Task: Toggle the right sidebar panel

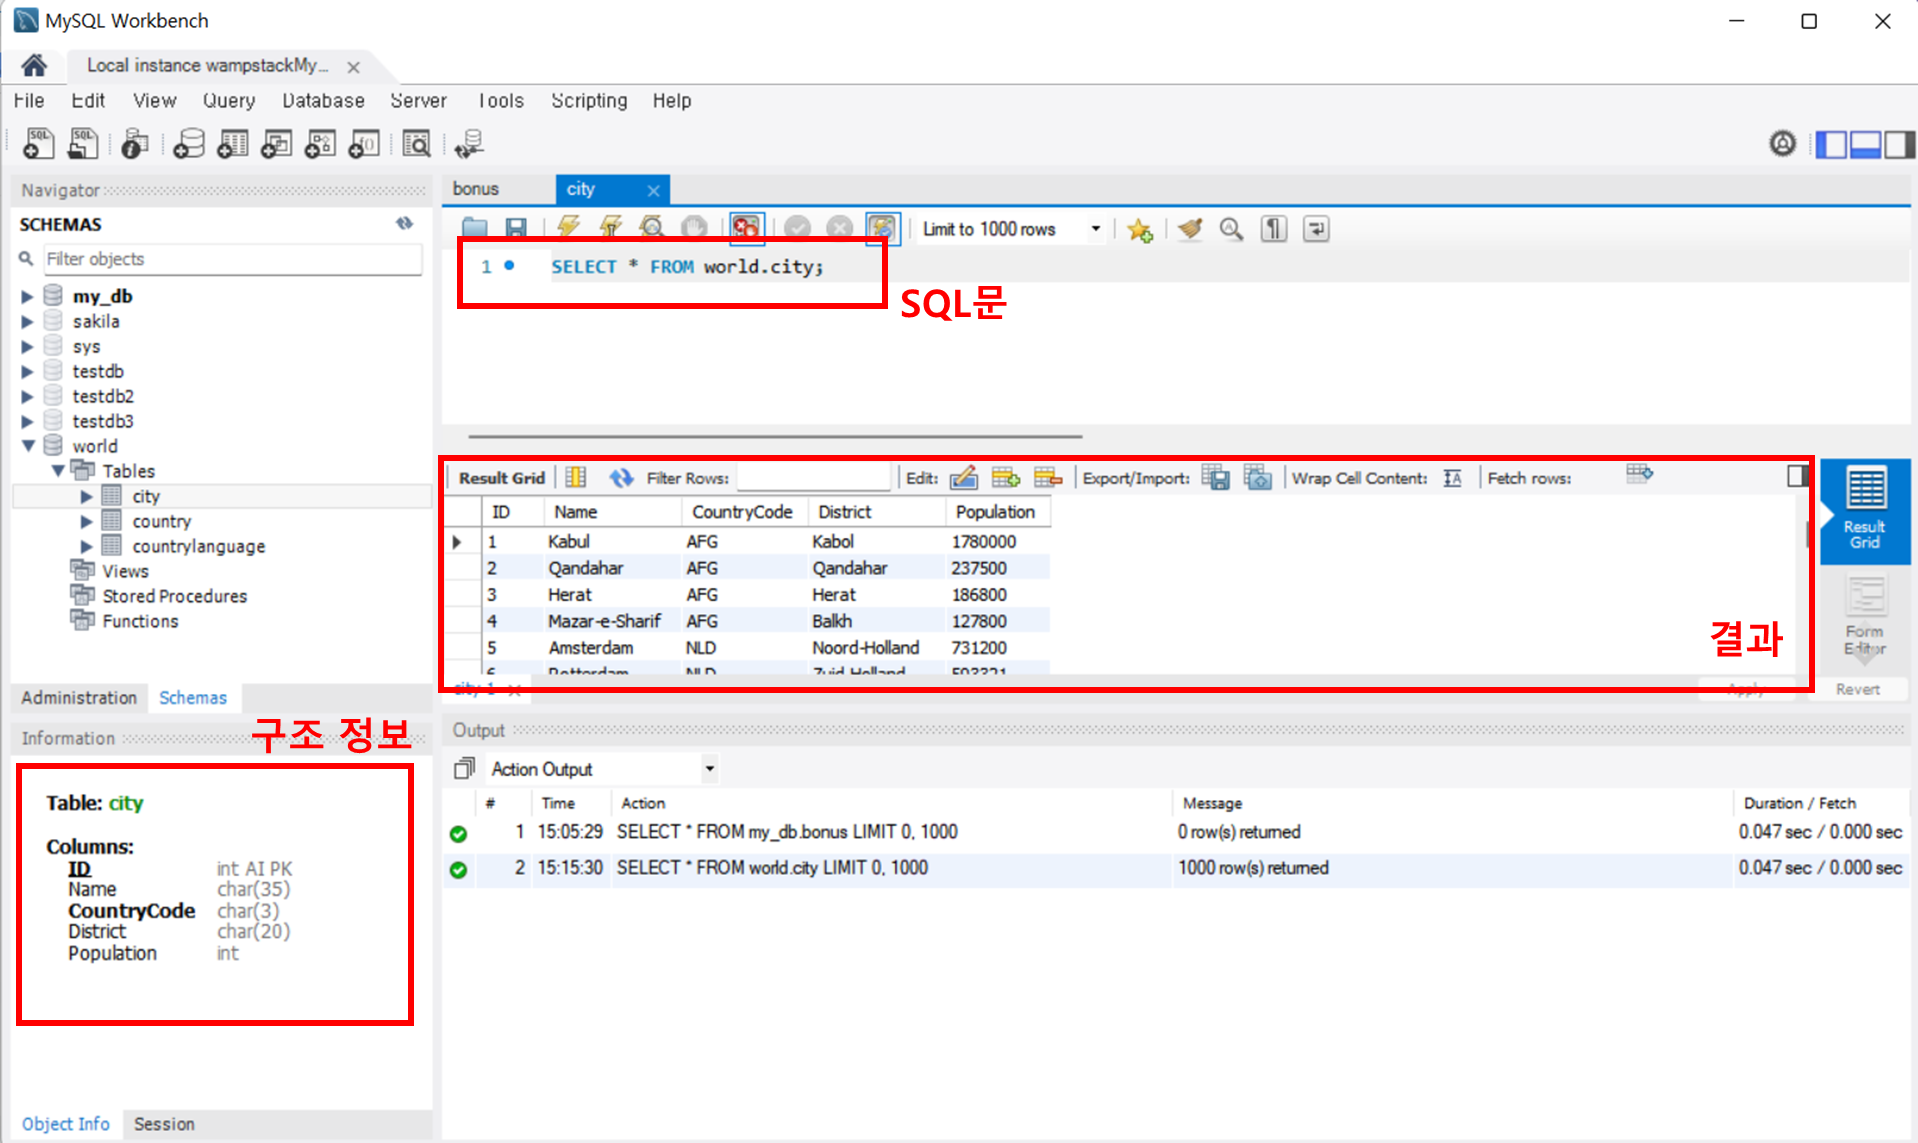Action: coord(1899,144)
